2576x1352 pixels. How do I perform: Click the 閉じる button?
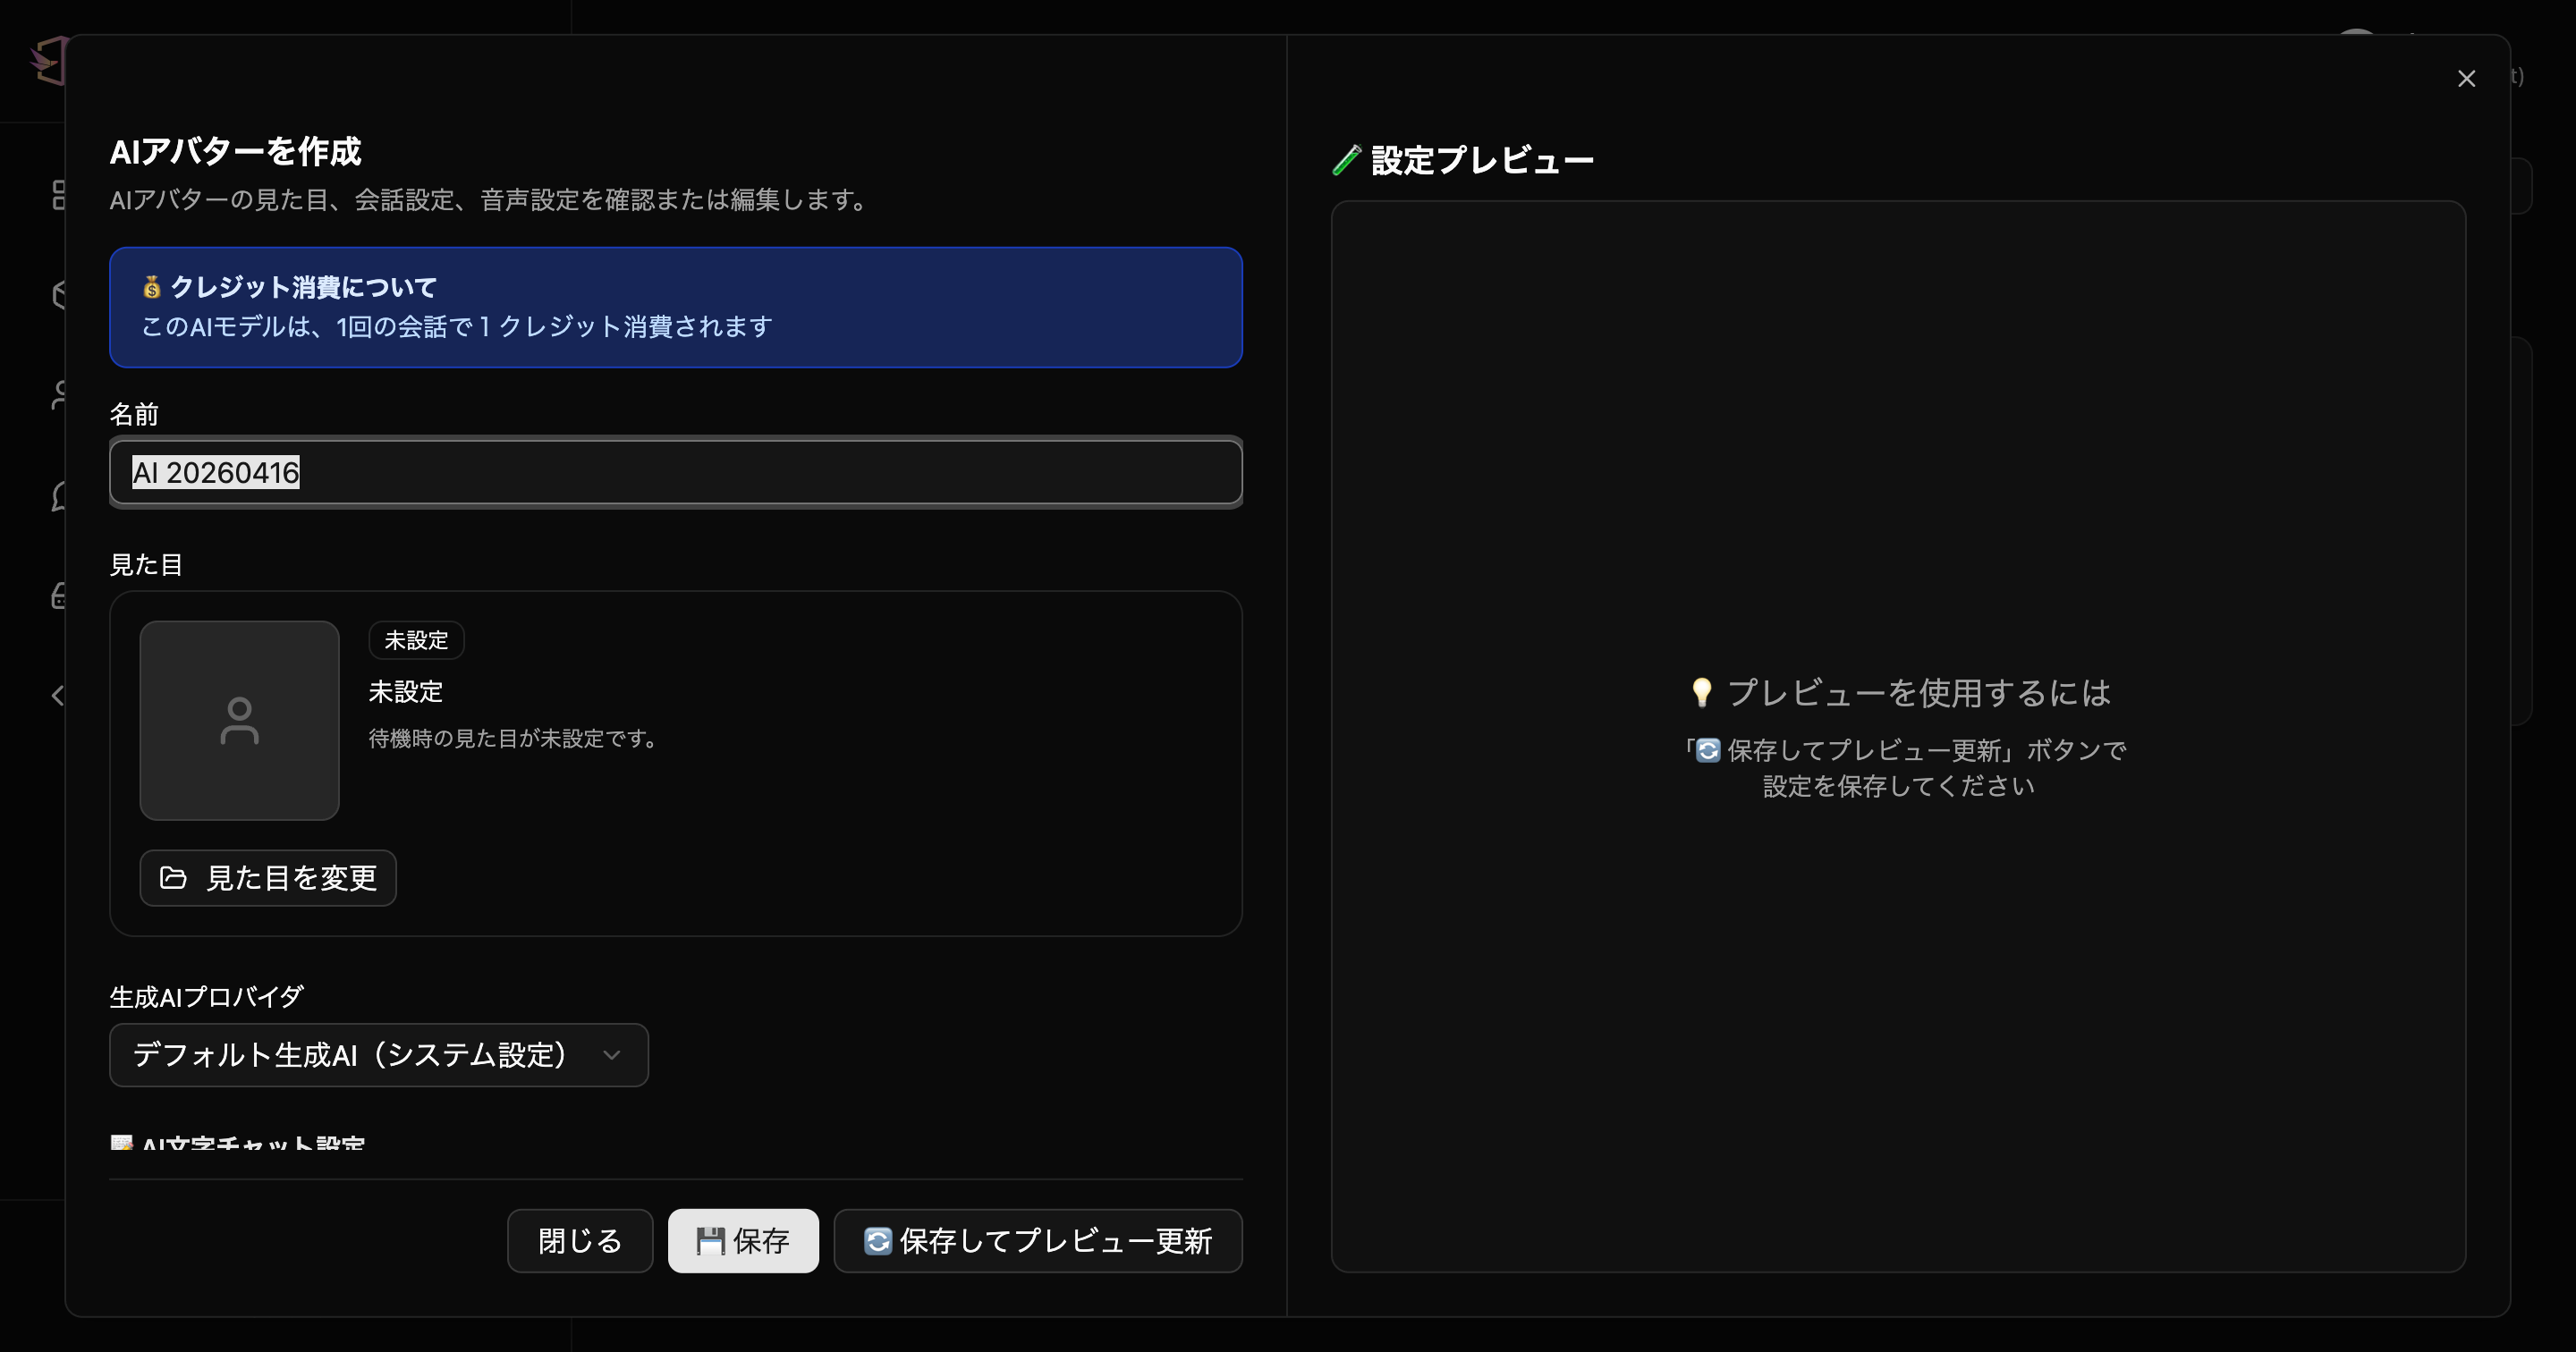[x=580, y=1241]
